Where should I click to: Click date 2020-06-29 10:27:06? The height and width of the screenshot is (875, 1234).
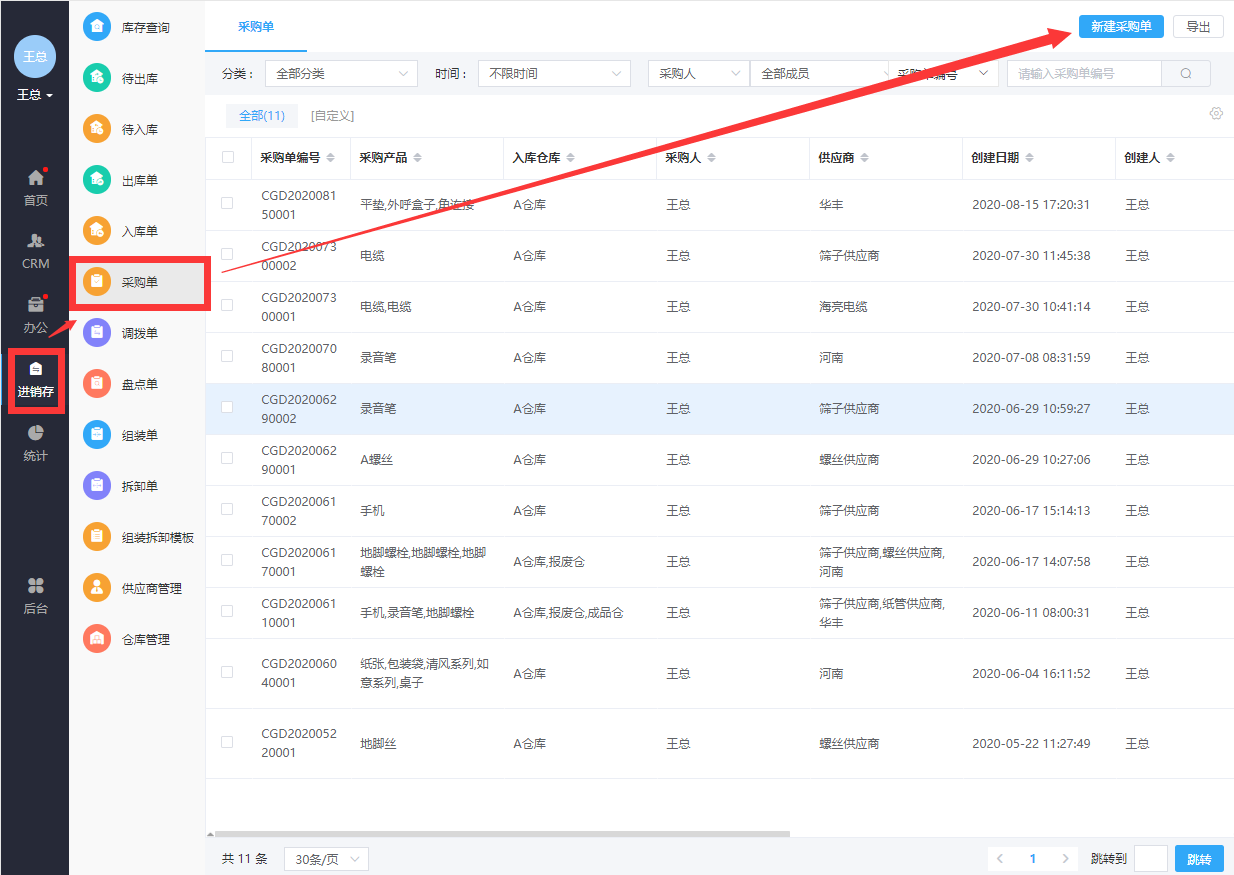(x=1031, y=460)
